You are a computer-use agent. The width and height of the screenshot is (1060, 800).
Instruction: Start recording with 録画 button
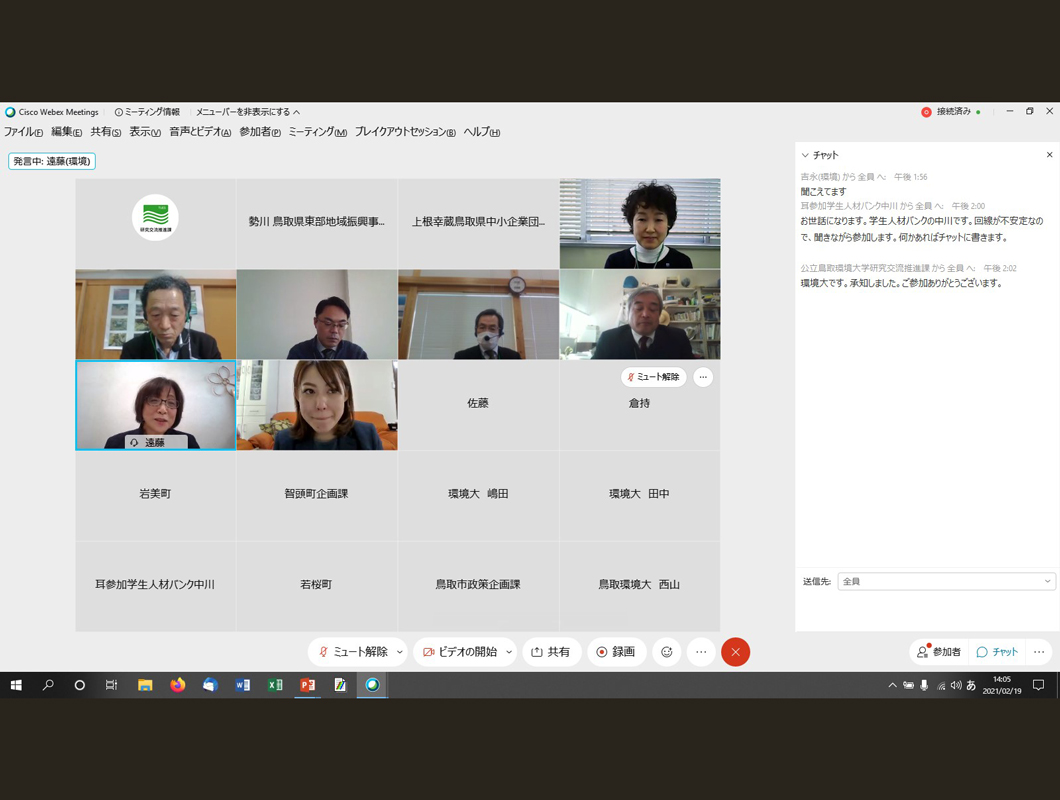tap(616, 652)
